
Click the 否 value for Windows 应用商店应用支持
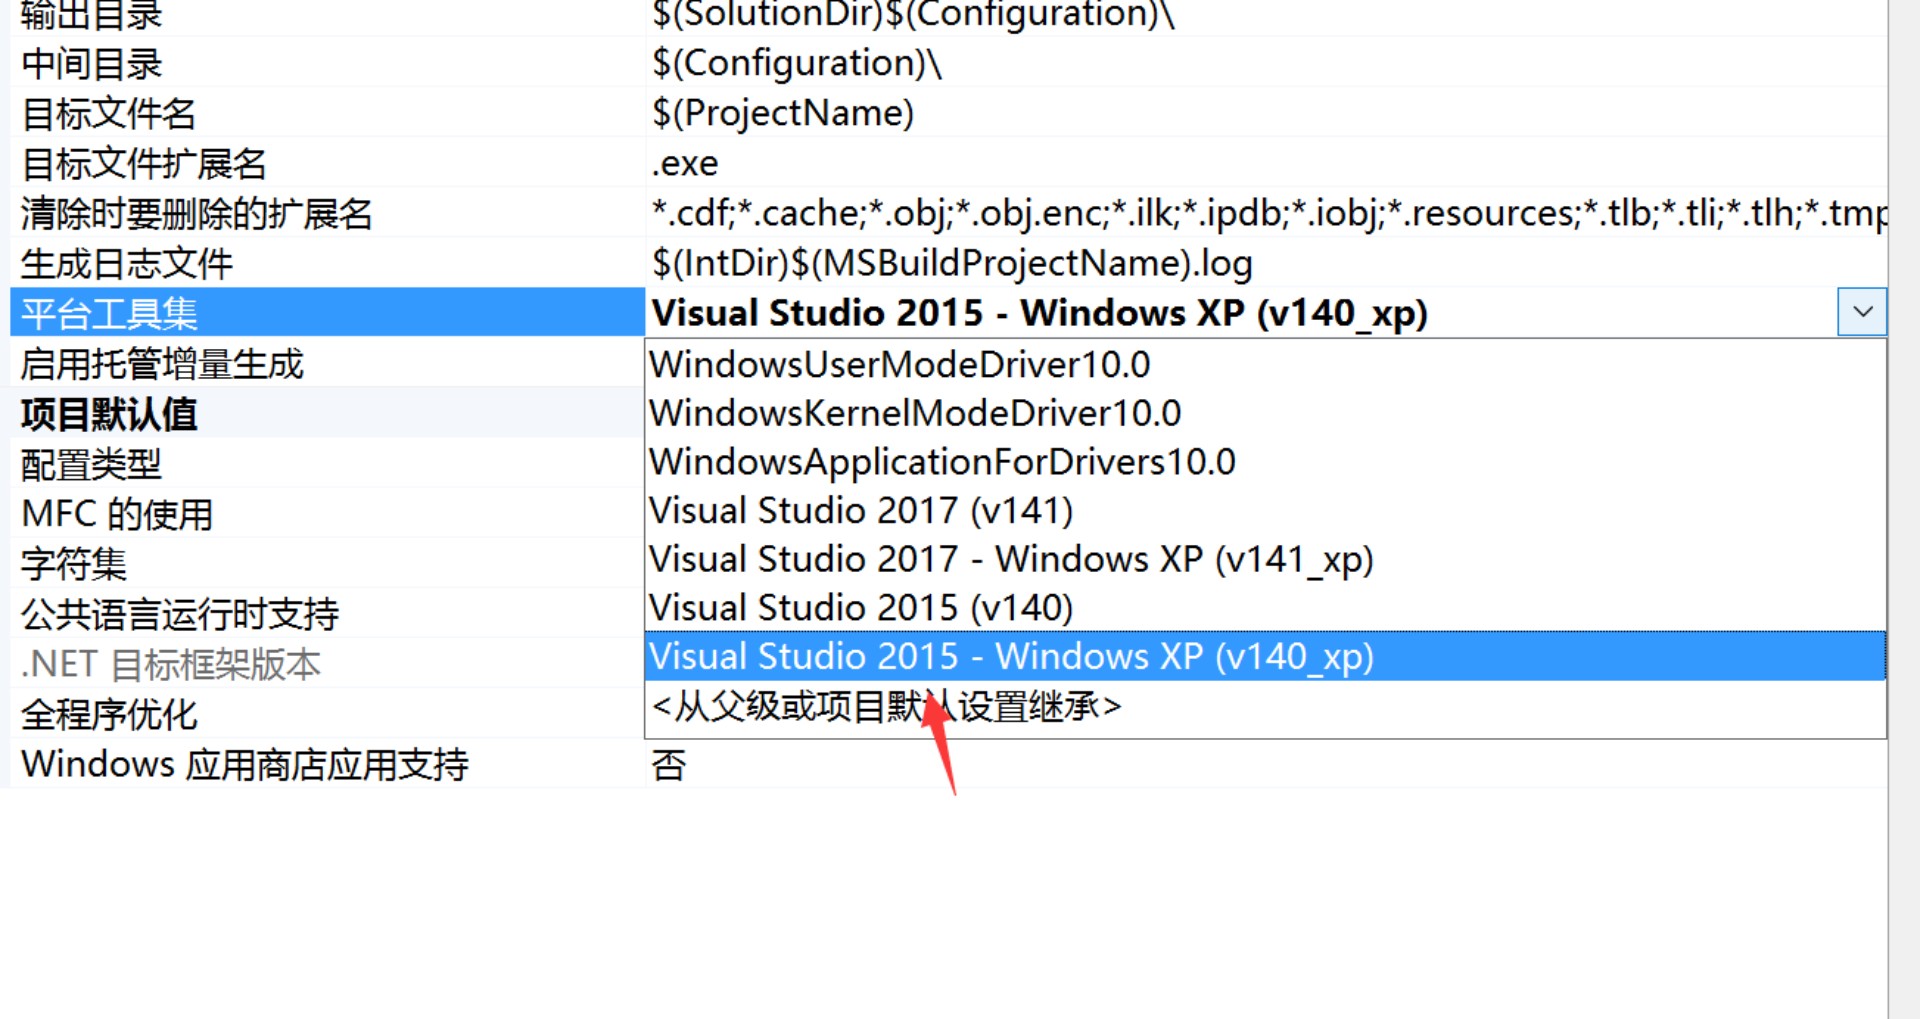[669, 765]
